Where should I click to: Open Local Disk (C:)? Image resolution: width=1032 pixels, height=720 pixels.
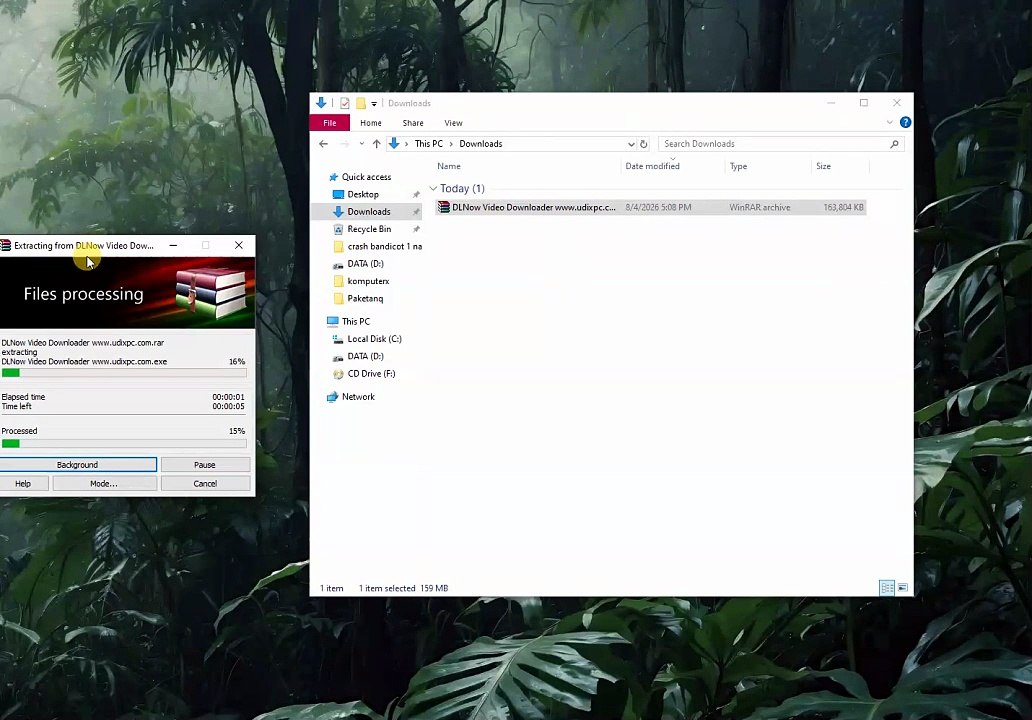(374, 338)
